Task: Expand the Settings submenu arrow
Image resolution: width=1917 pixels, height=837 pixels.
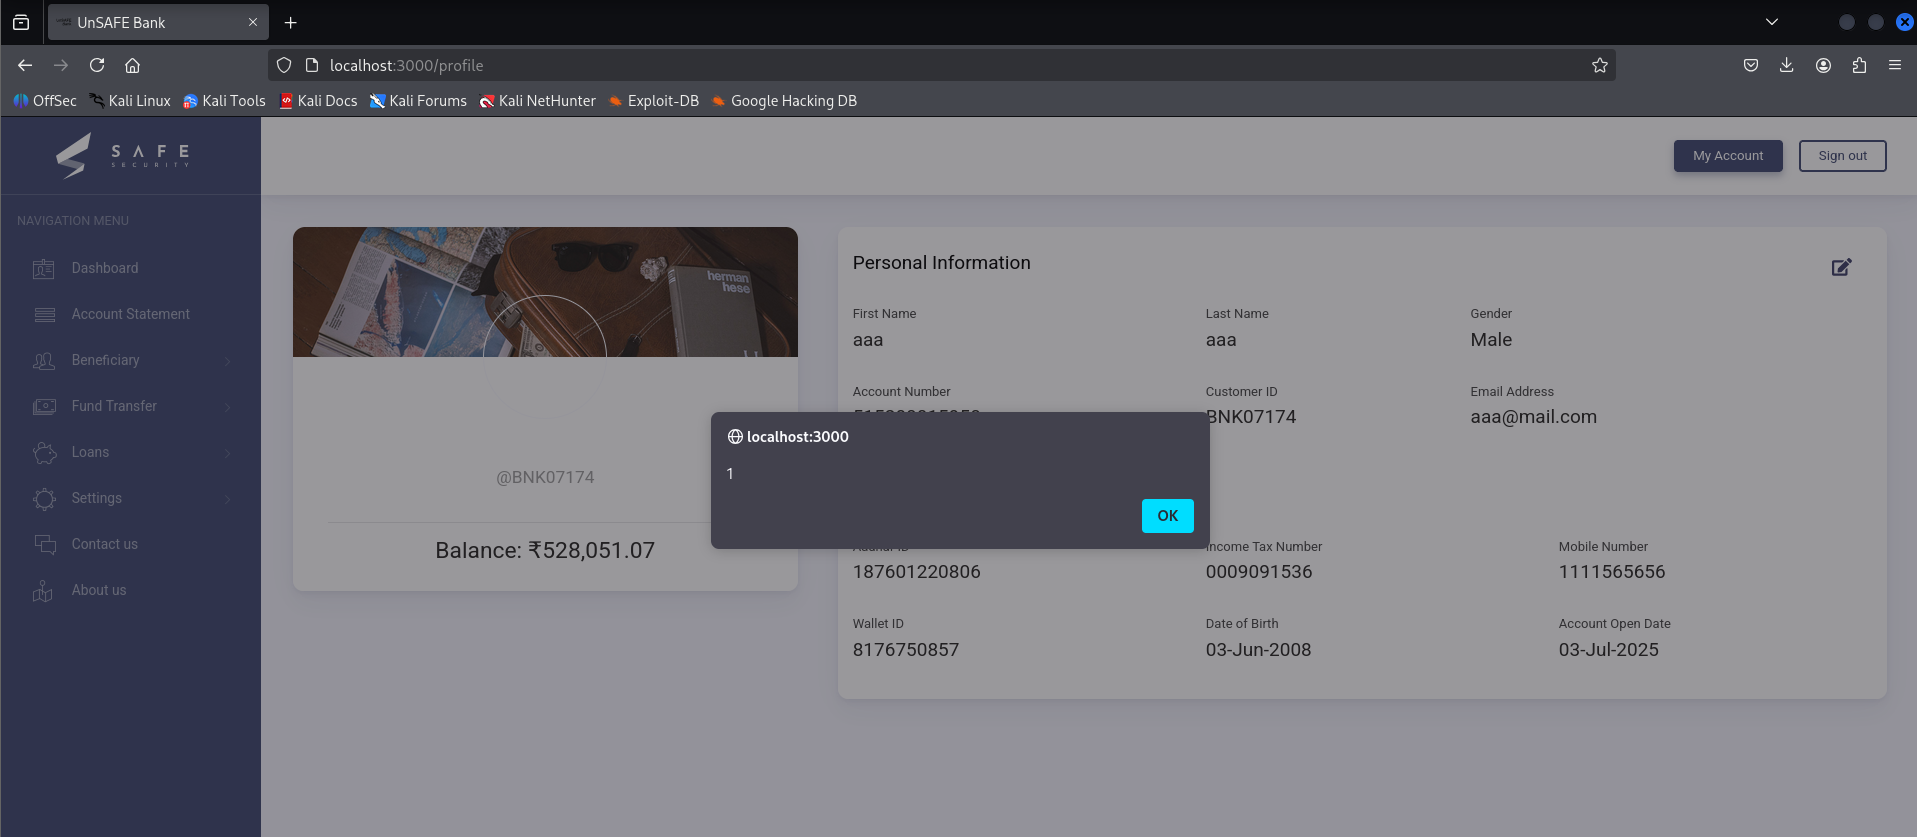Action: pyautogui.click(x=228, y=499)
